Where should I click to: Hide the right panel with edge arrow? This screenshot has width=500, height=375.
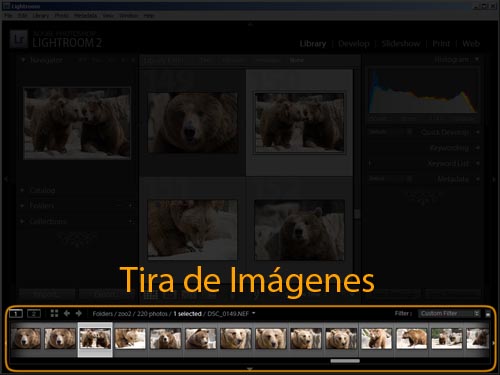coord(494,179)
